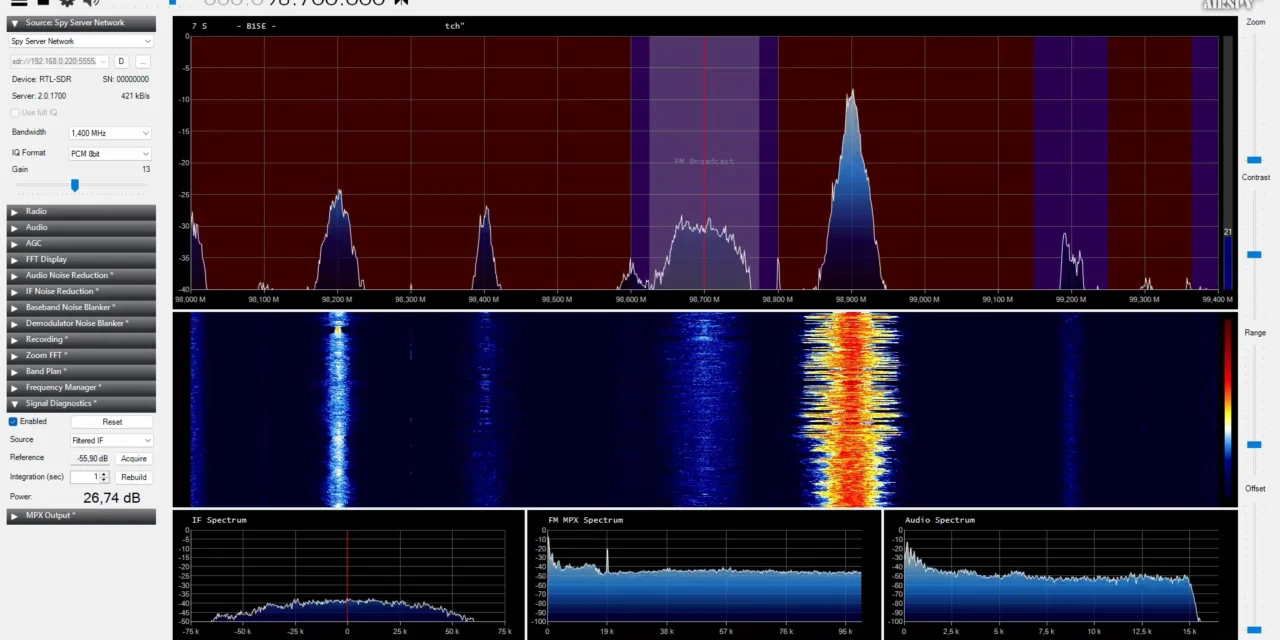Click the Reset button in Signal Diagnostics
Screen dimensions: 1280x640
(x=112, y=422)
